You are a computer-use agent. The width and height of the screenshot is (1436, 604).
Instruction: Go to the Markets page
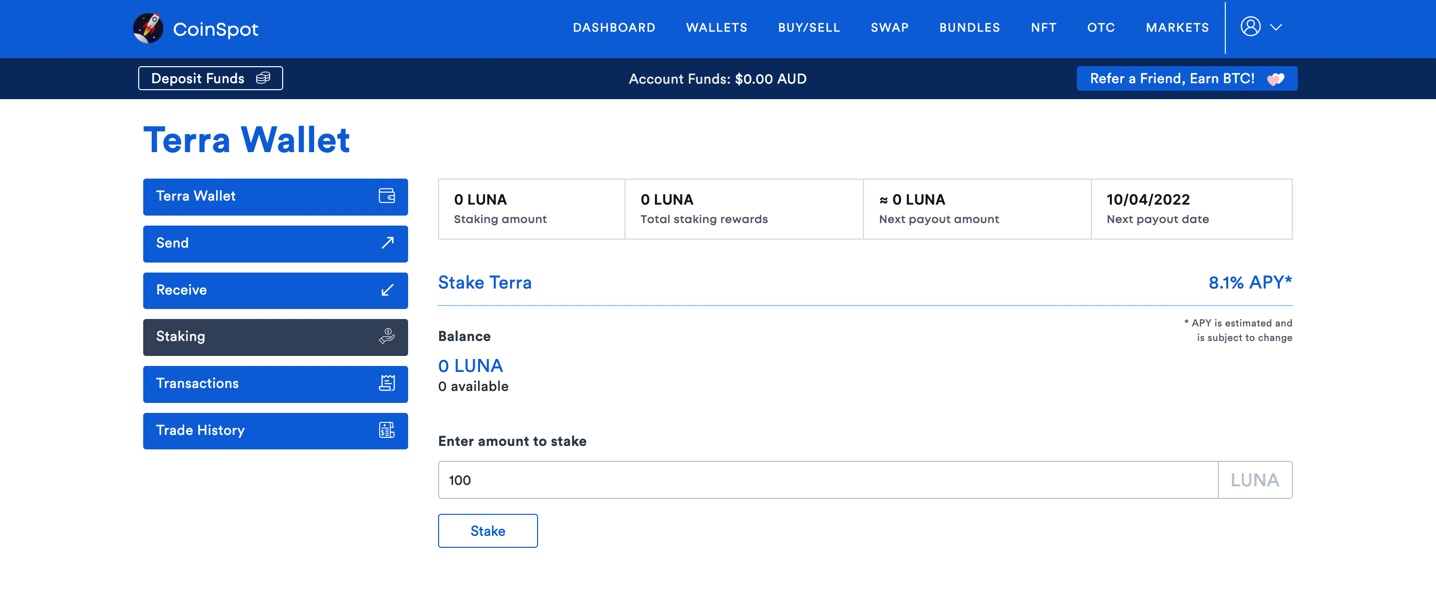[x=1177, y=28]
